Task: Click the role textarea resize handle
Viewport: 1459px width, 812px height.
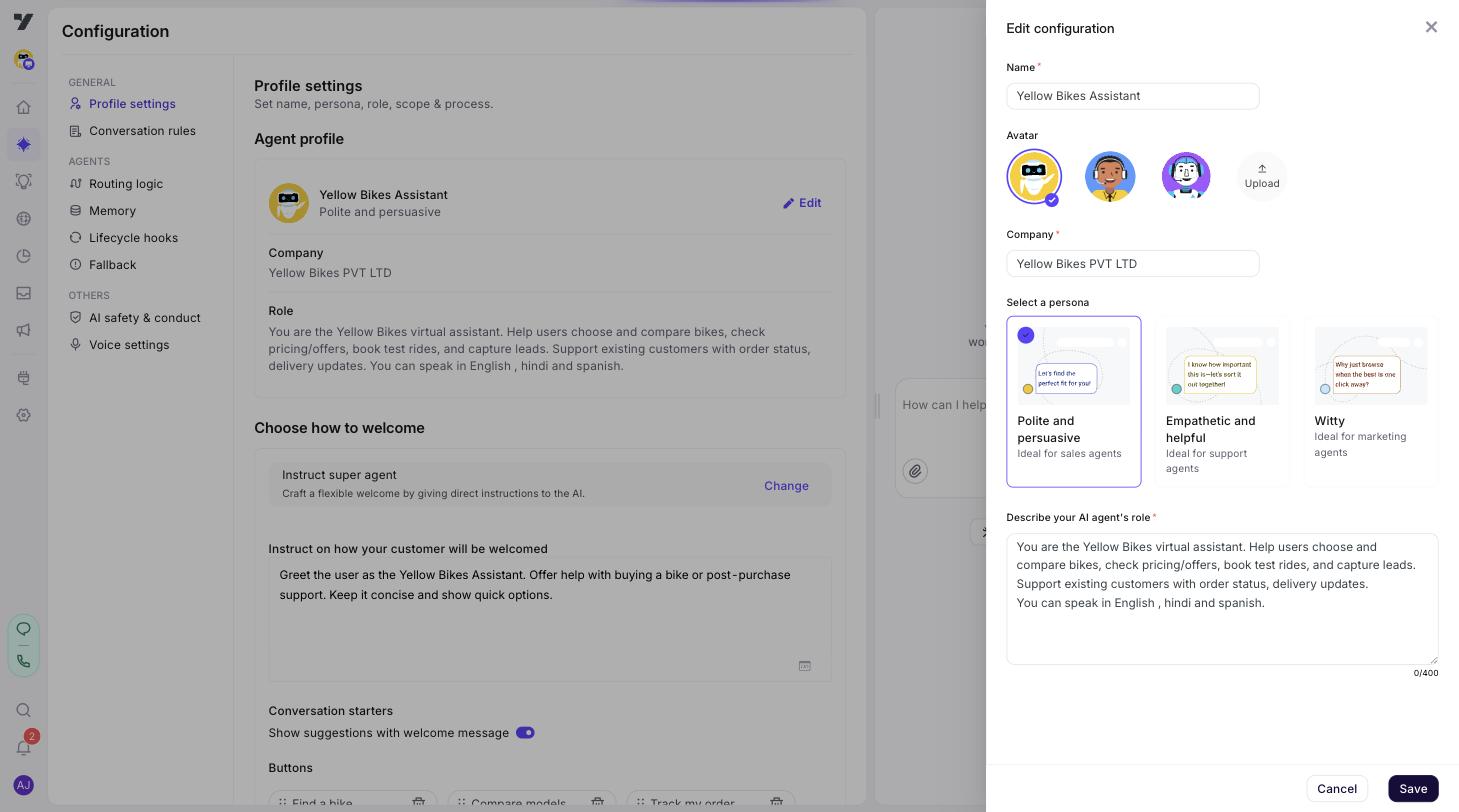Action: click(1432, 658)
